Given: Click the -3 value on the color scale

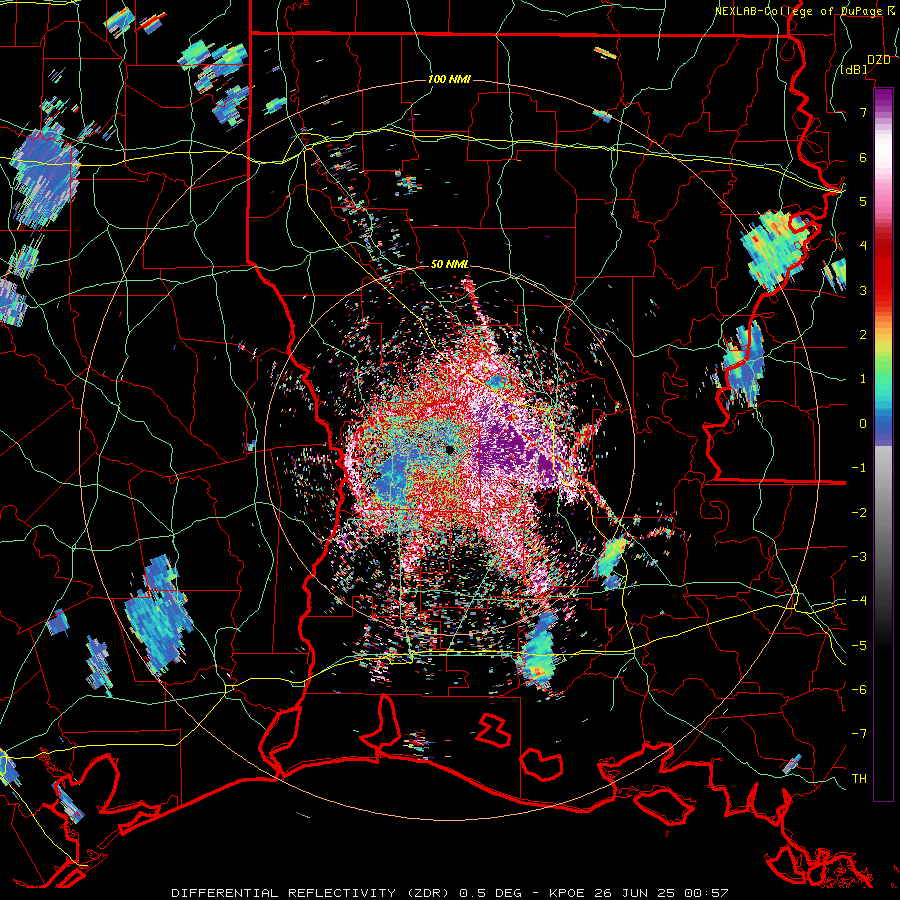Looking at the screenshot, I should click(859, 557).
